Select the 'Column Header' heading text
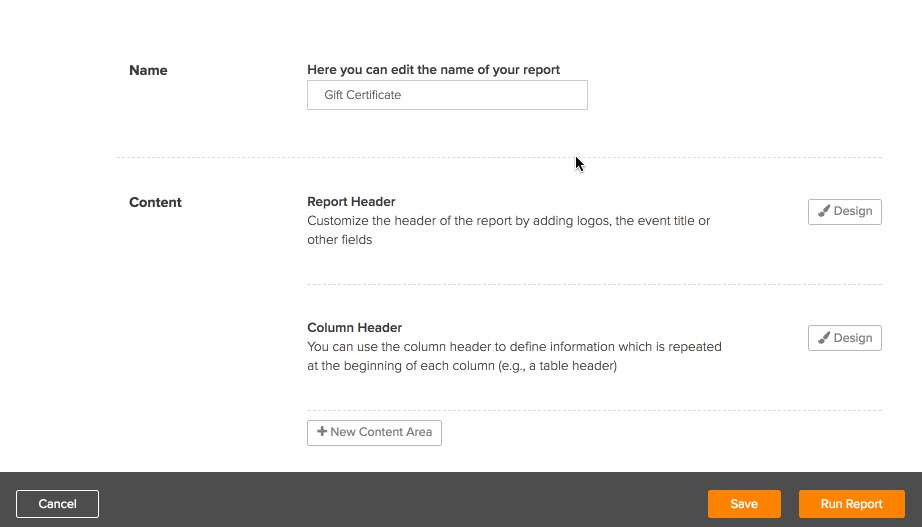Image resolution: width=922 pixels, height=527 pixels. 355,328
